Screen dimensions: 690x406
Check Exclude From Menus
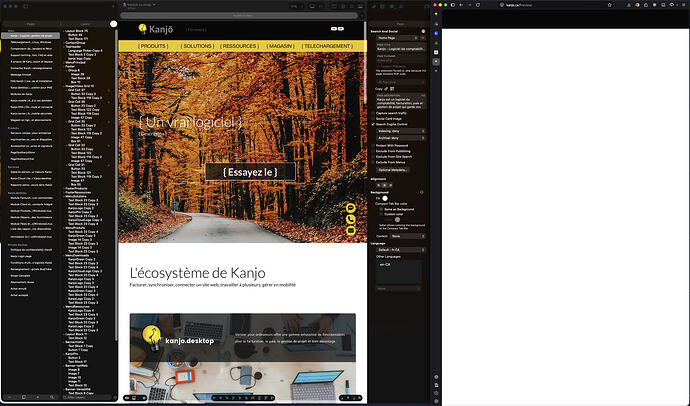coord(373,162)
